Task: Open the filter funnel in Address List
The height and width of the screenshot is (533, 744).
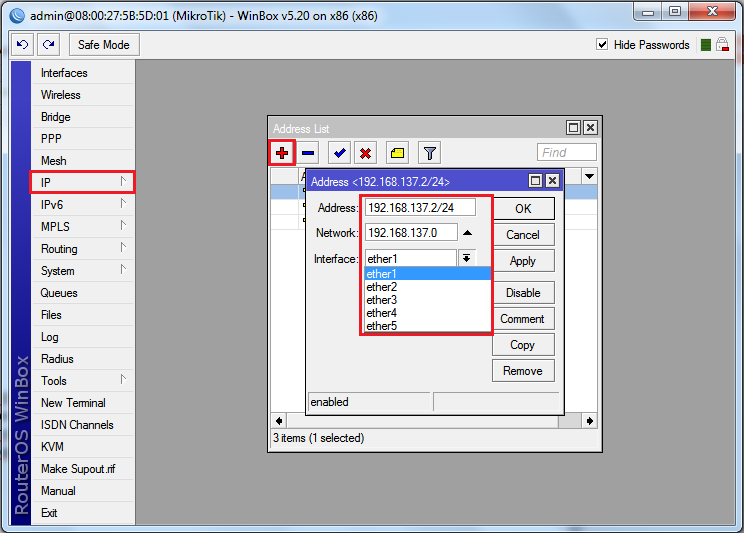Action: [x=430, y=153]
